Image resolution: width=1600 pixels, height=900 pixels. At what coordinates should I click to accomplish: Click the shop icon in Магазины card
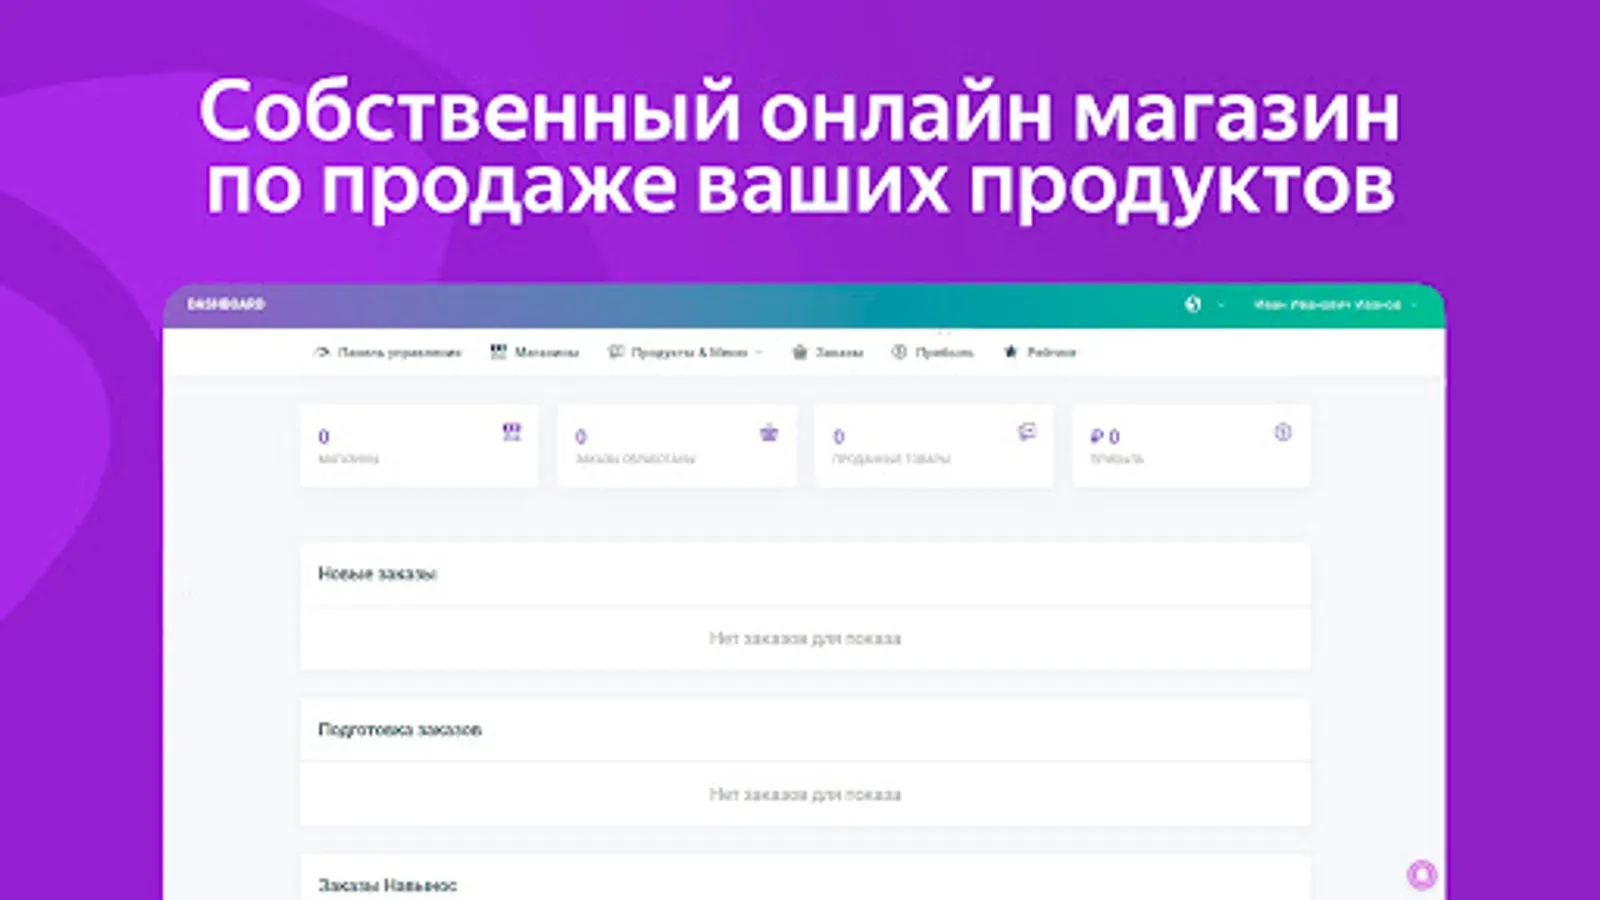(512, 432)
